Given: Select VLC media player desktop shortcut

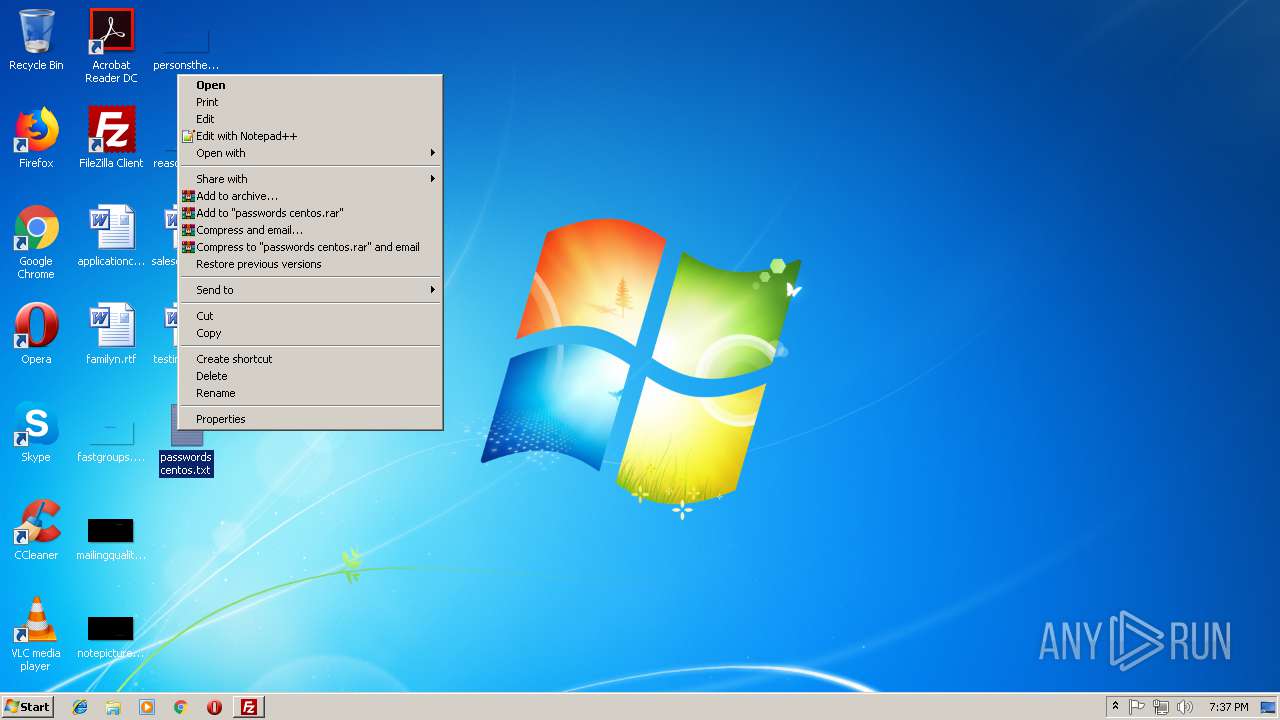Looking at the screenshot, I should pyautogui.click(x=36, y=634).
